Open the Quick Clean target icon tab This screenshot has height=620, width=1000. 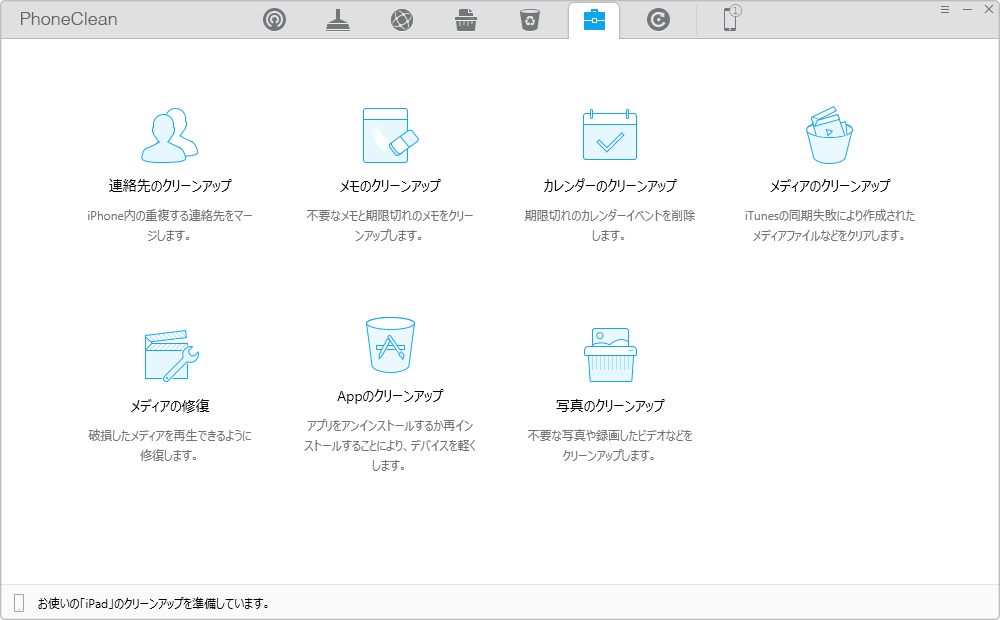pos(274,20)
